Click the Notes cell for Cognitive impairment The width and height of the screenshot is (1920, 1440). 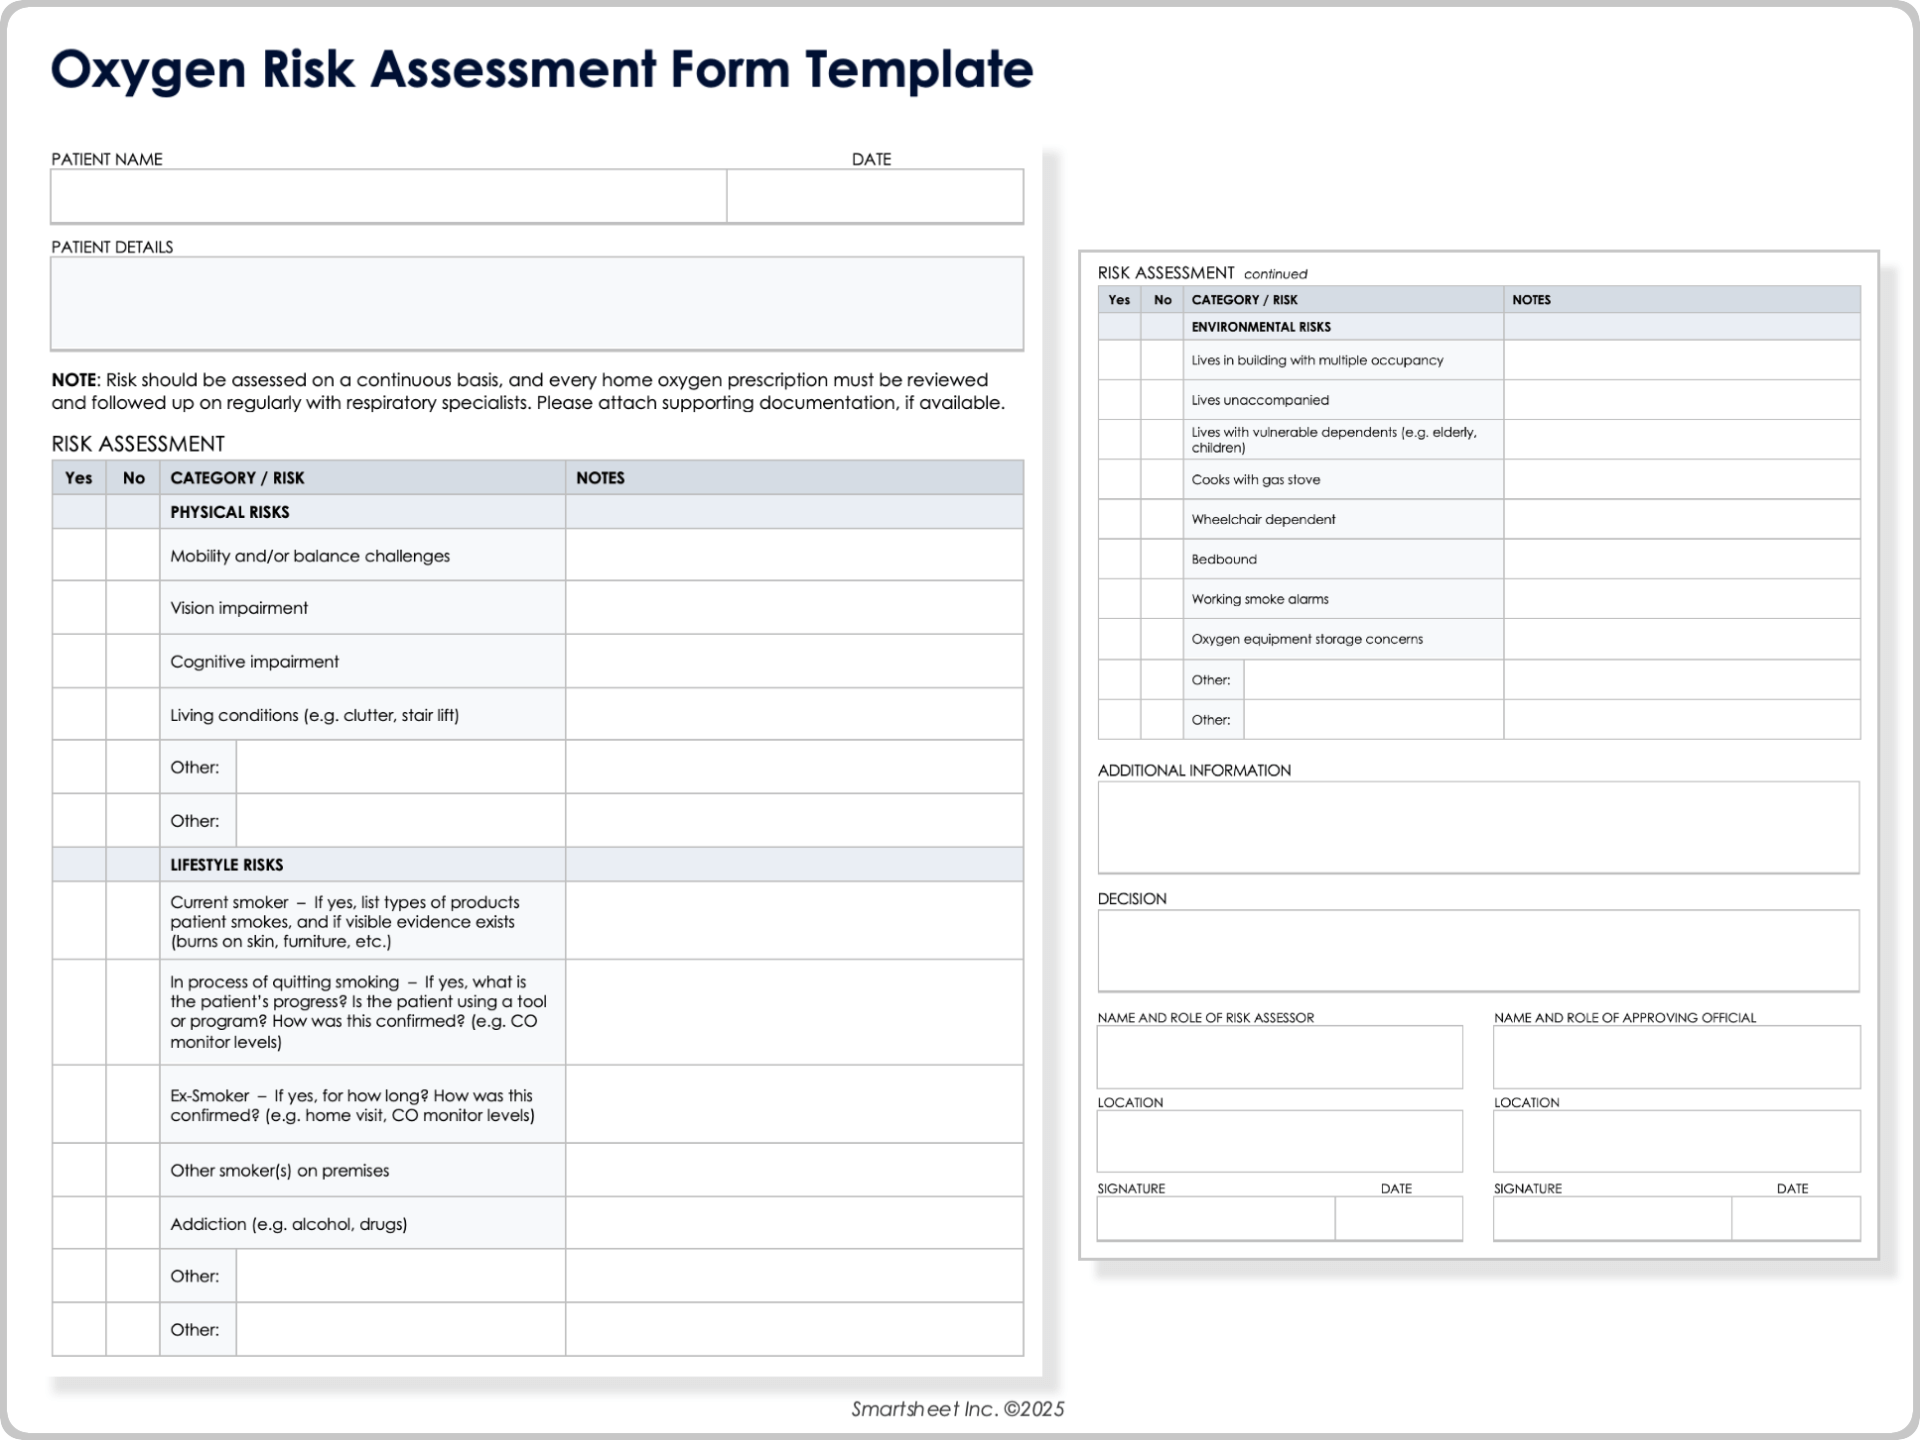coord(793,661)
